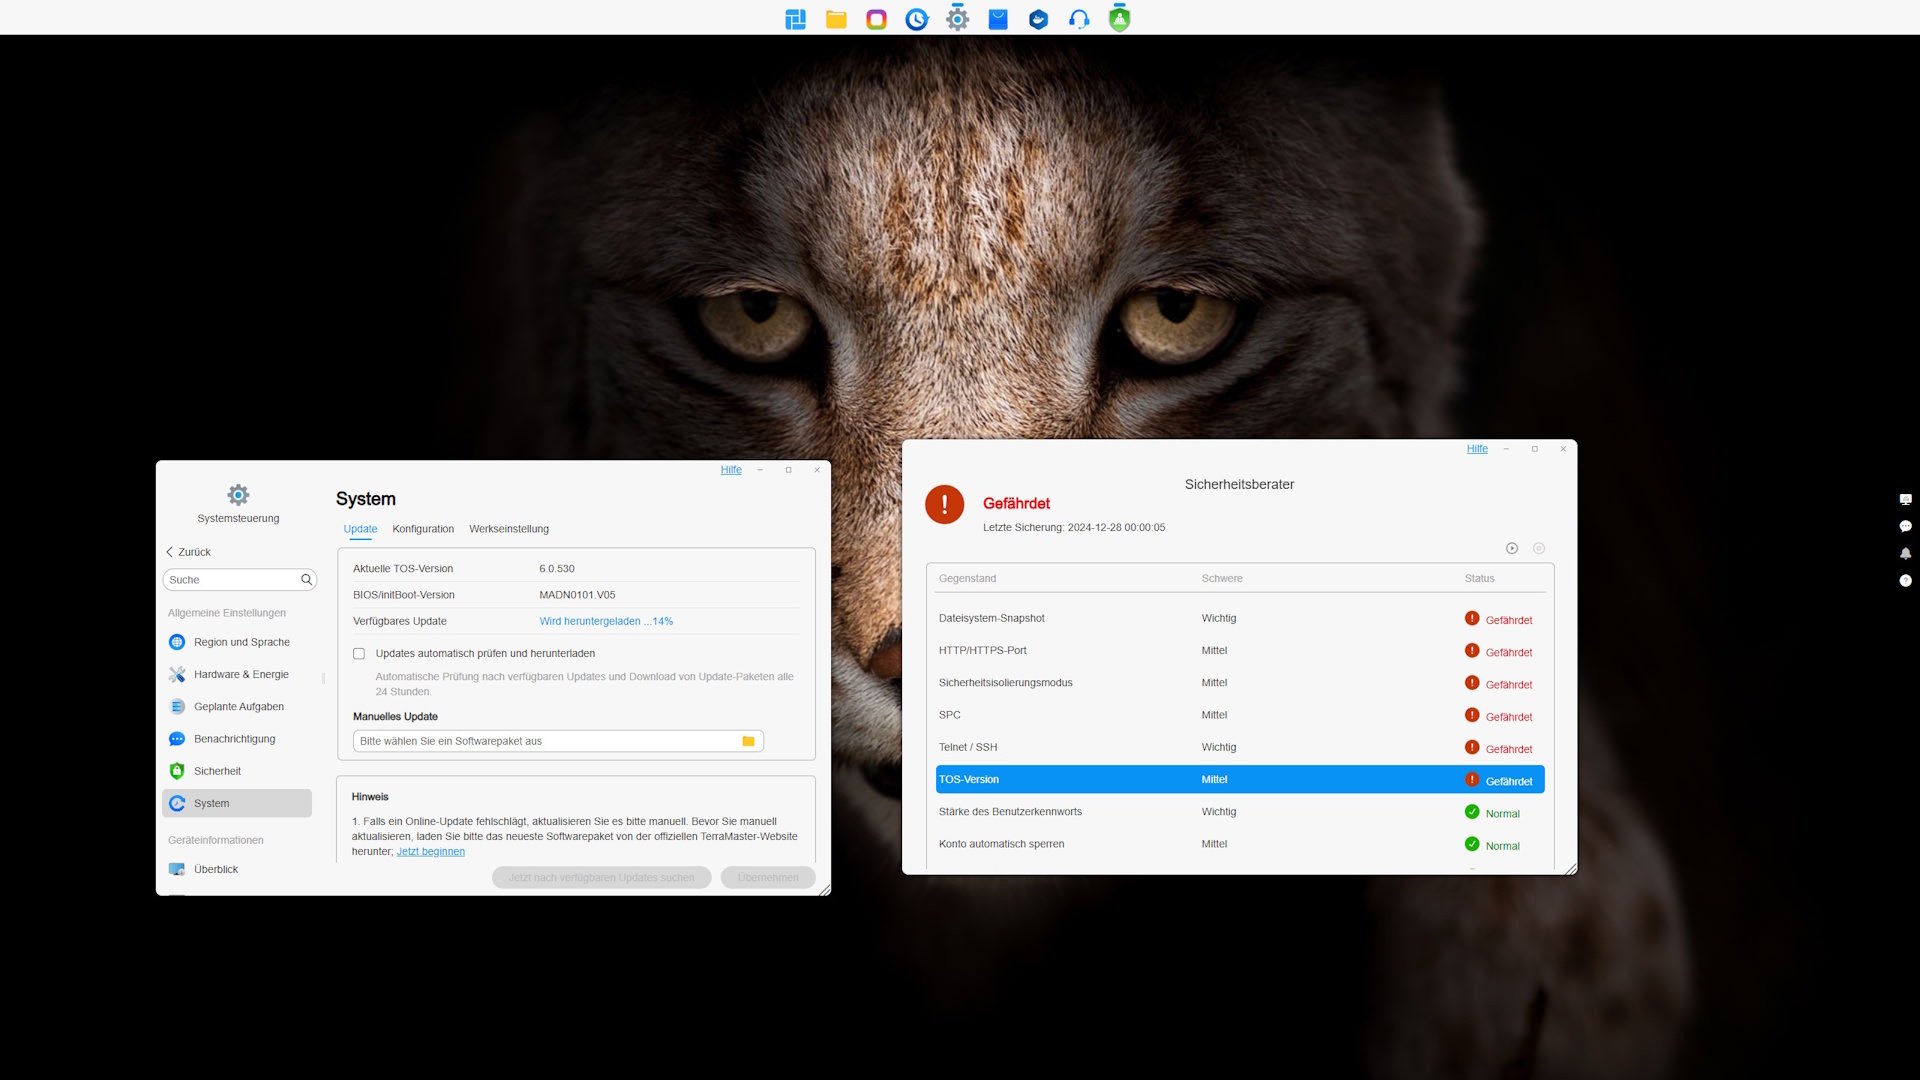Open the chat bubble icon on right edge
Viewport: 1920px width, 1080px height.
(x=1905, y=526)
